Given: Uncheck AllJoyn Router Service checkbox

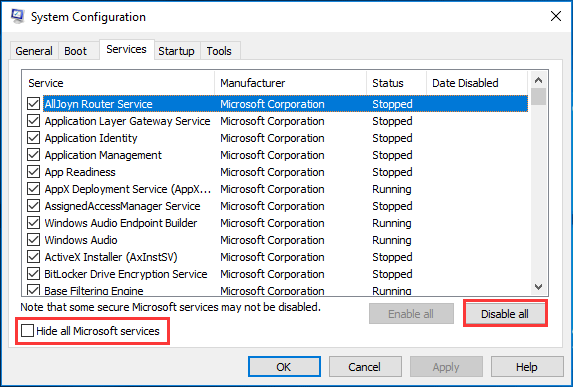Looking at the screenshot, I should 33,104.
